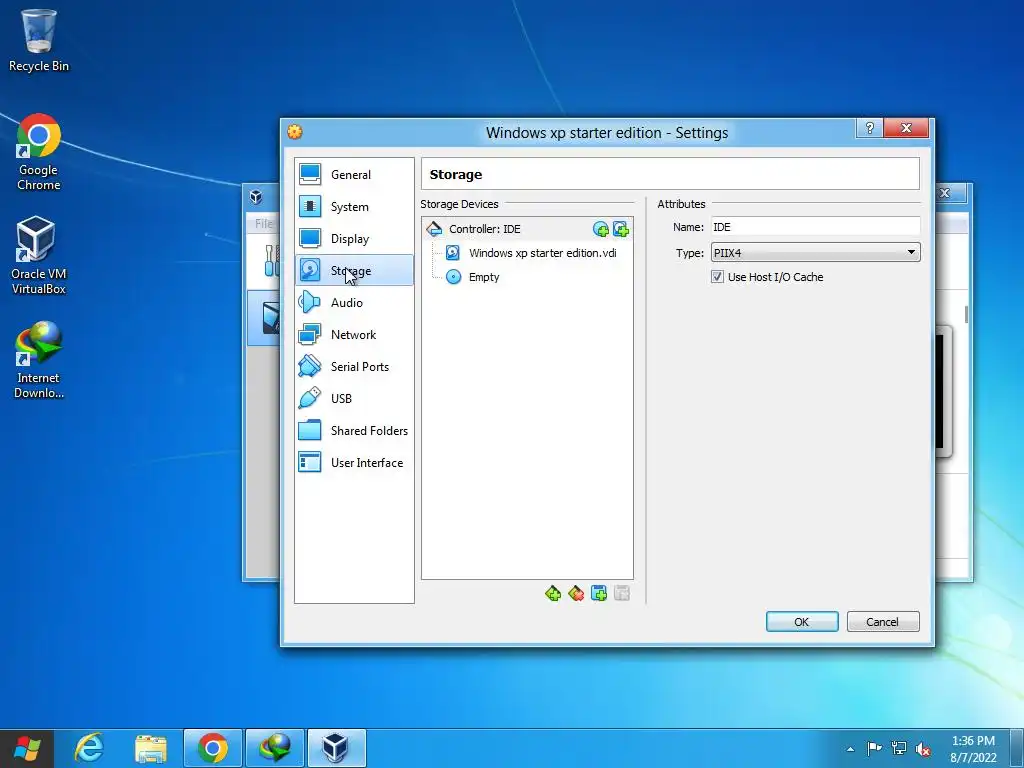Click the Recycle Bin desktop icon
Viewport: 1024px width, 768px height.
[39, 40]
